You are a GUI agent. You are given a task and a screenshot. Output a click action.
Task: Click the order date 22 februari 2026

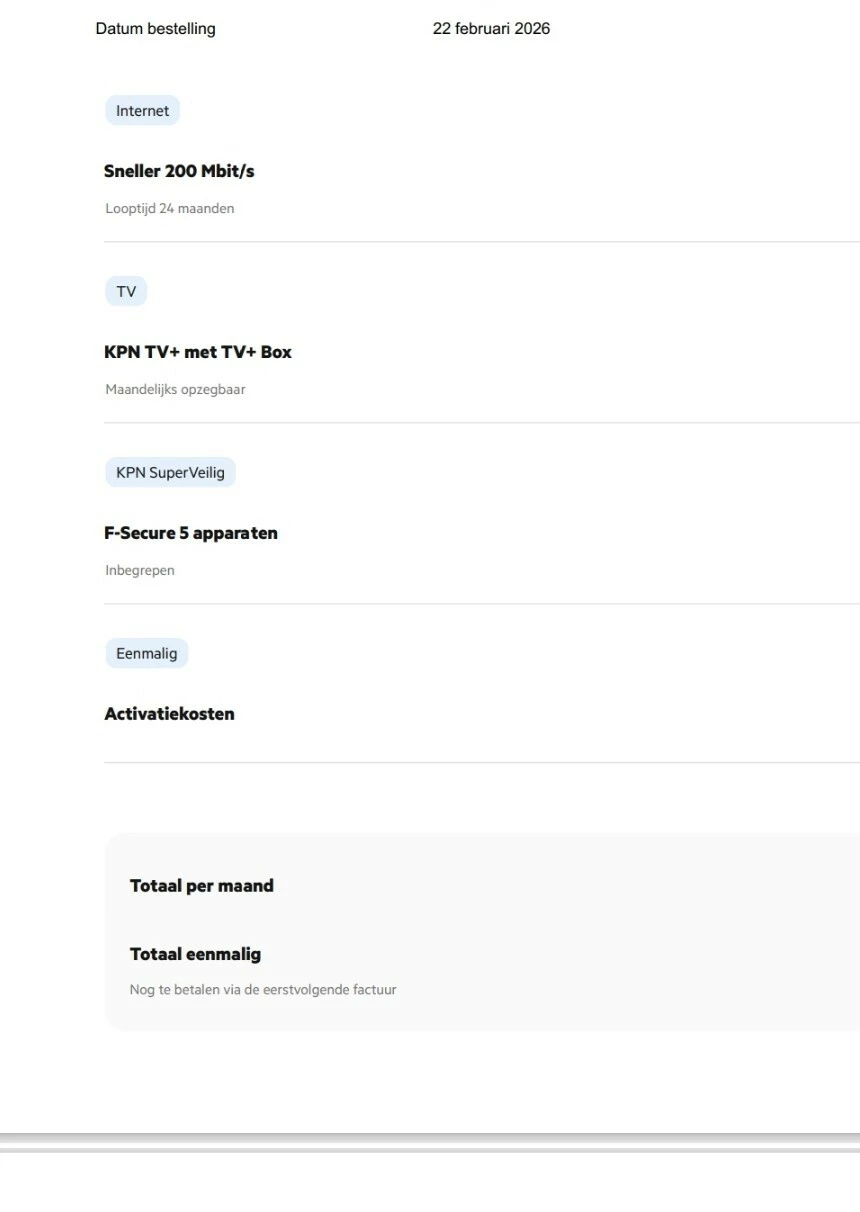coord(491,29)
